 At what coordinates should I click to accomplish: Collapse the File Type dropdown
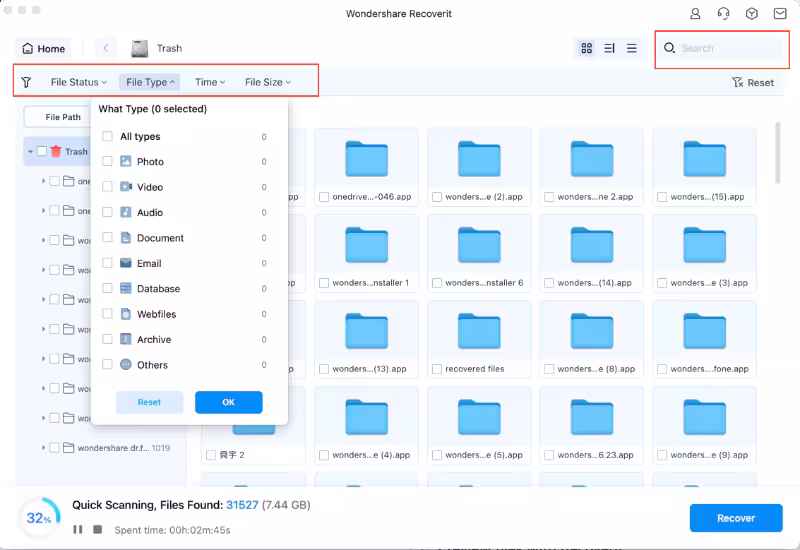(x=149, y=82)
